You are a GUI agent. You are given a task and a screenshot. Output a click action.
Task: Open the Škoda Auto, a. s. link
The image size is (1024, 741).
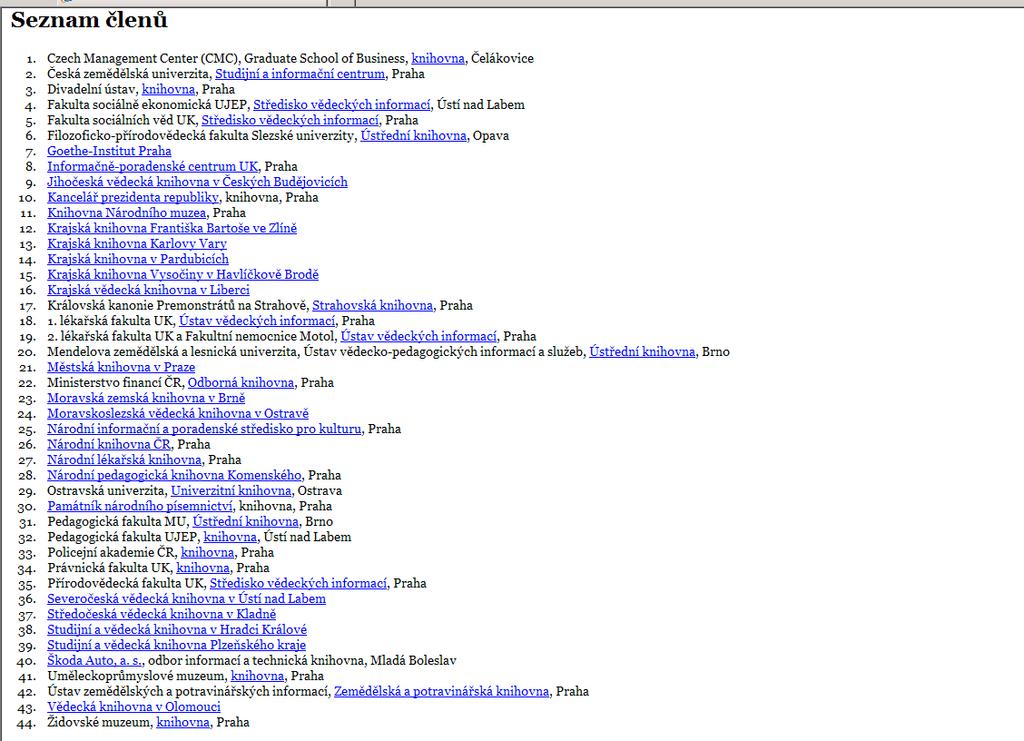point(94,661)
